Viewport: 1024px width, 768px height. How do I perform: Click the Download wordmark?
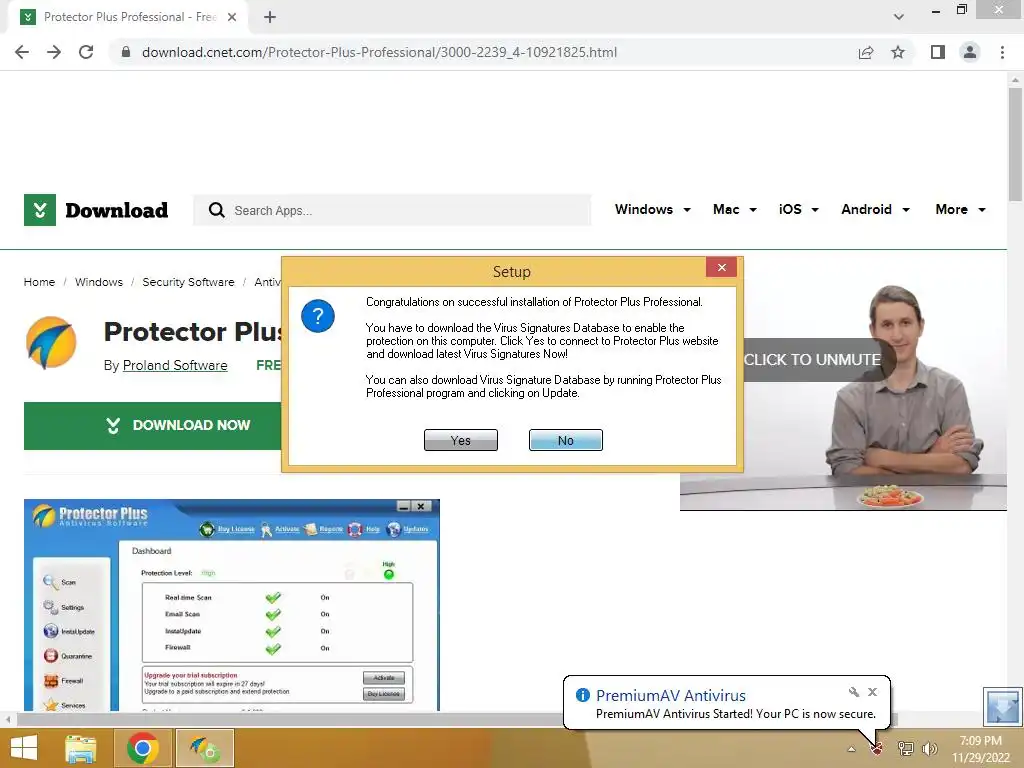[x=116, y=210]
